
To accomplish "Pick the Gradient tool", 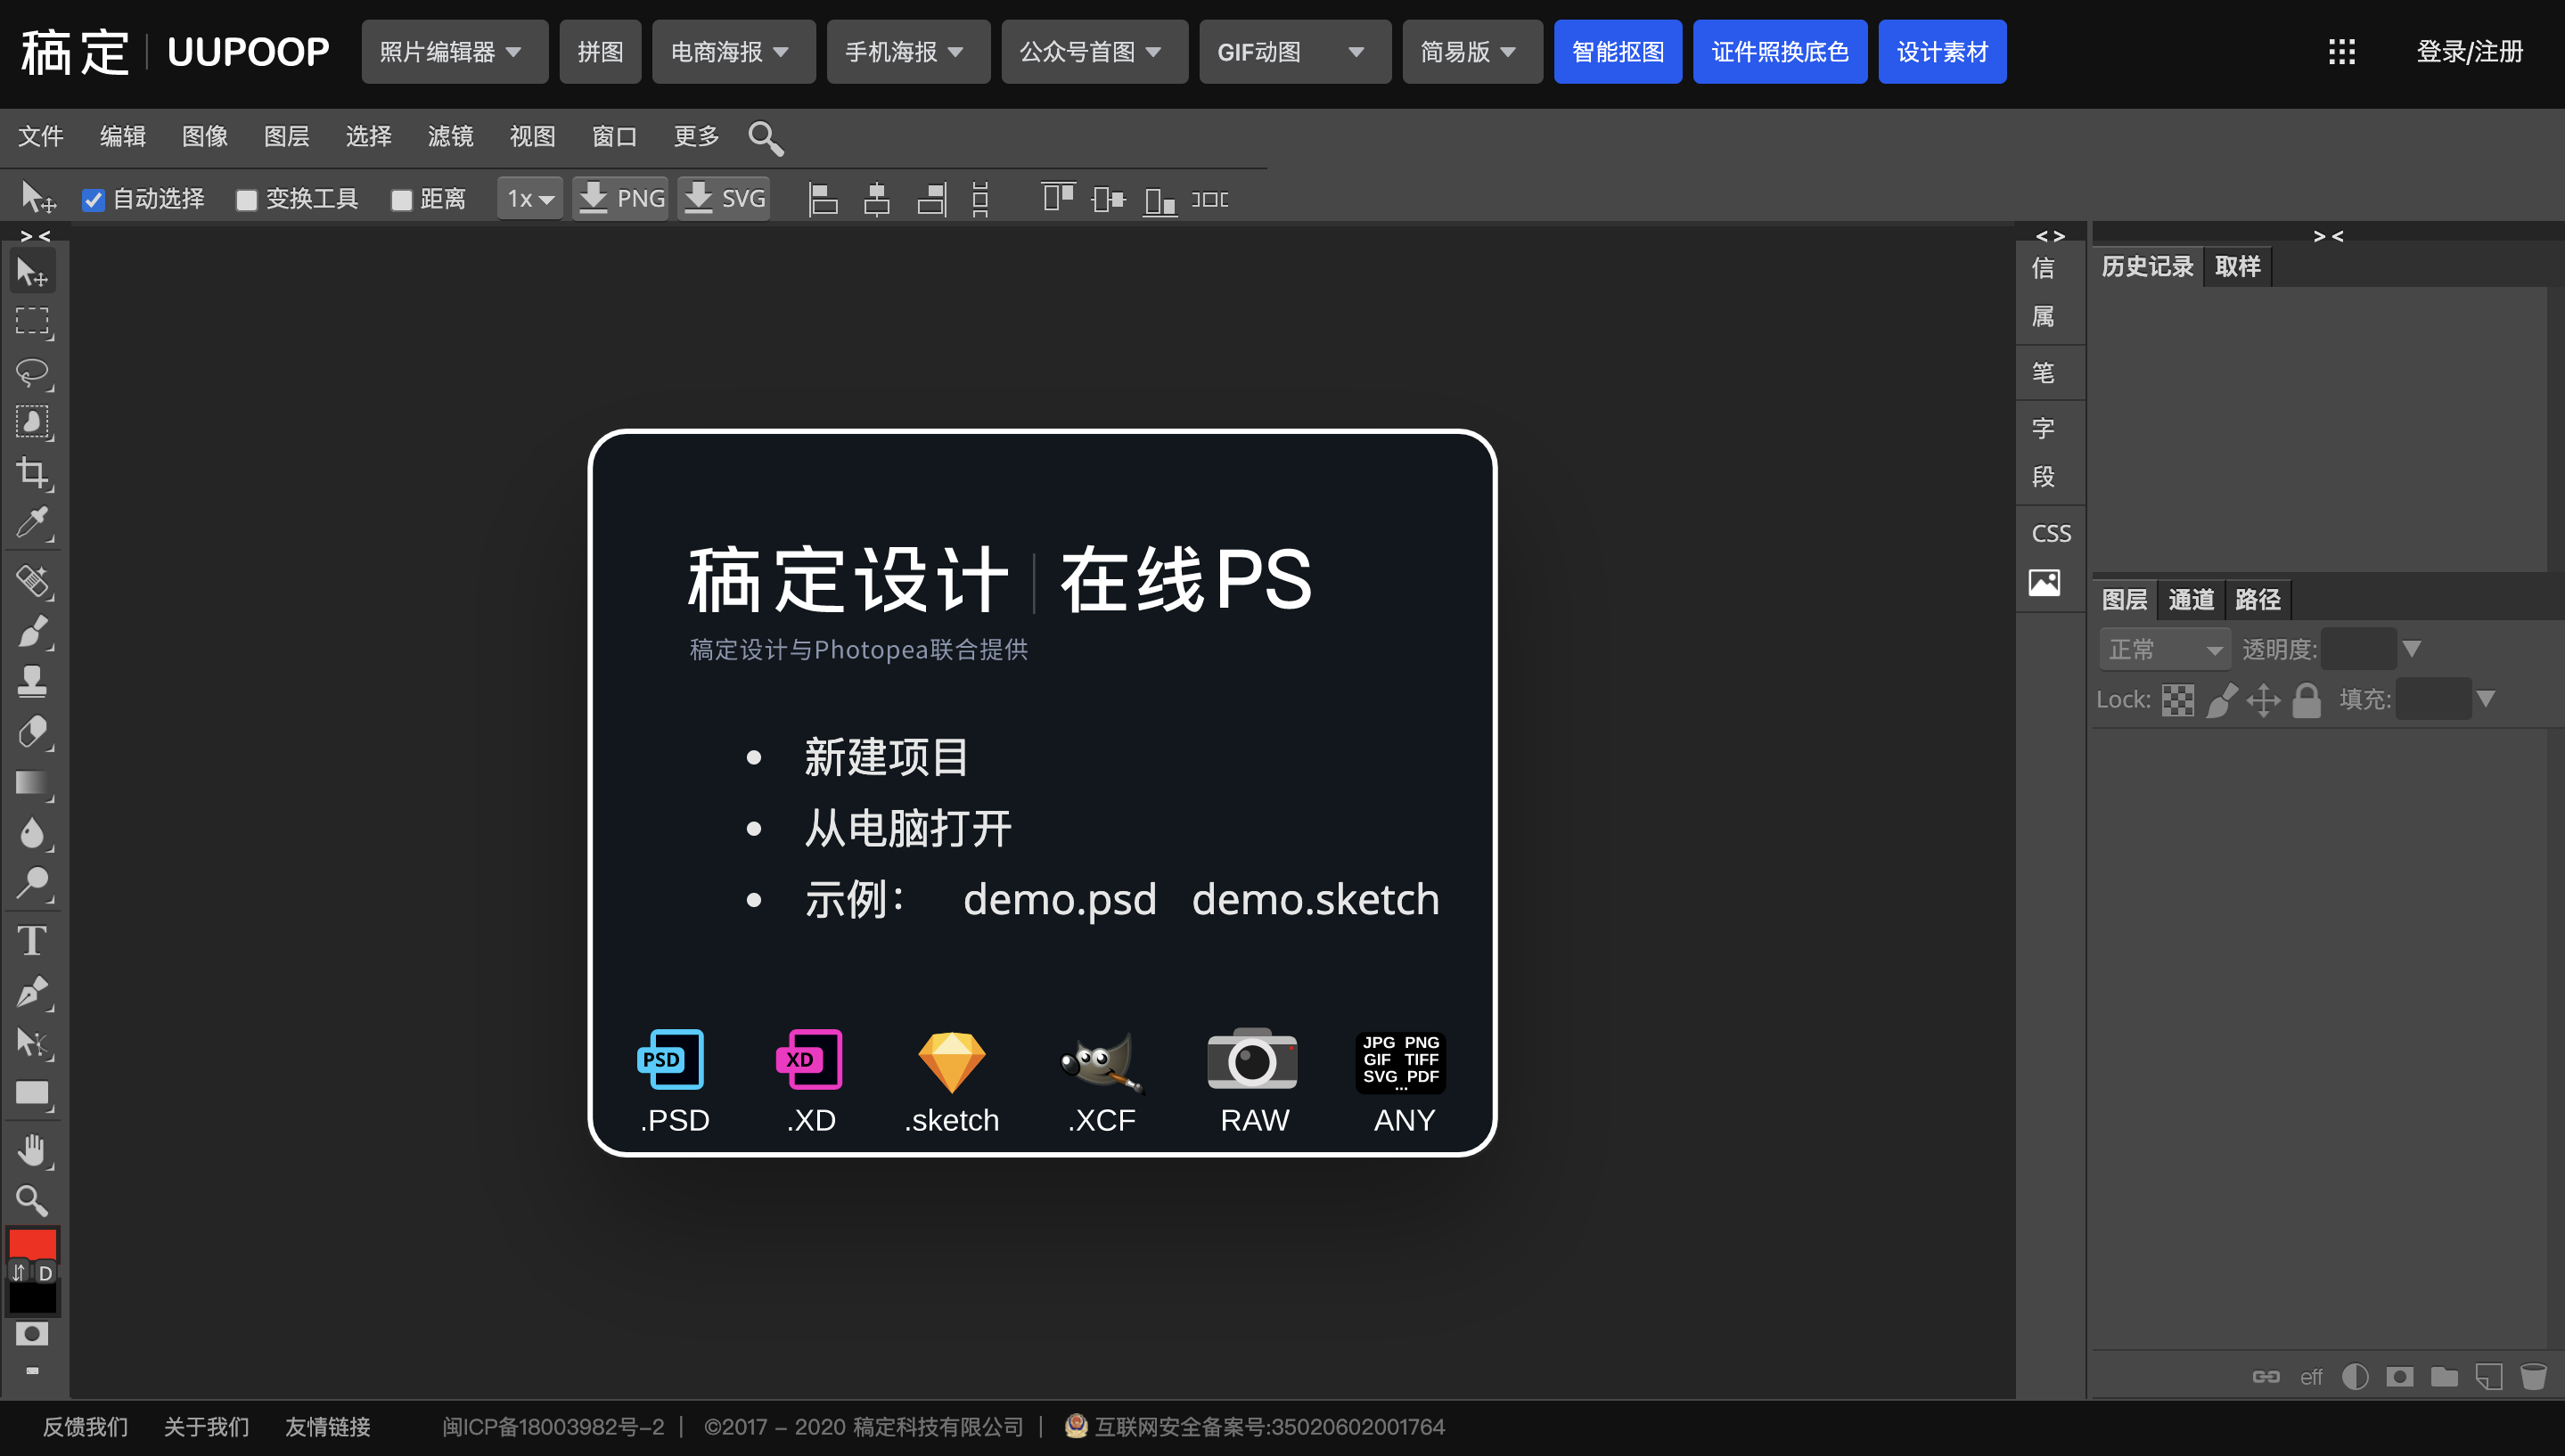I will pyautogui.click(x=32, y=782).
